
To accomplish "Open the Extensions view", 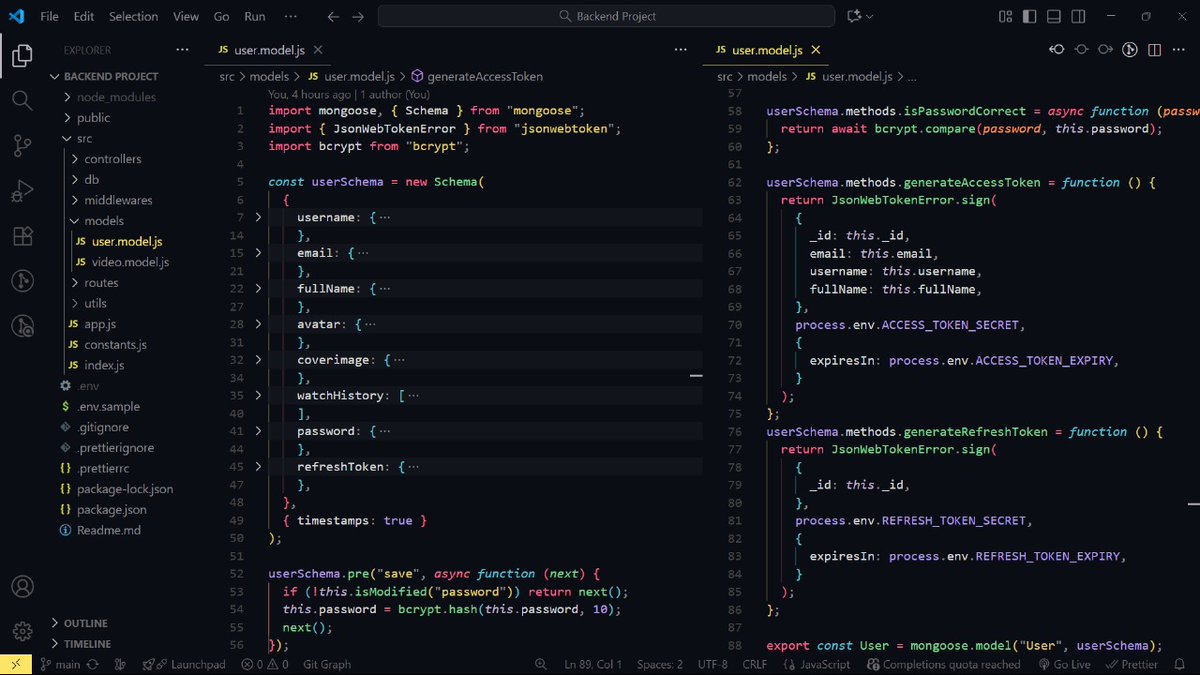I will point(21,235).
